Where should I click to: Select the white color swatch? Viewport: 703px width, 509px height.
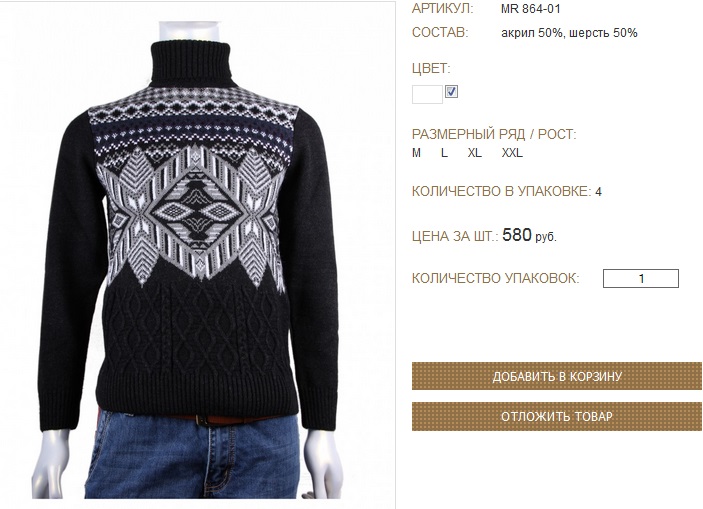pyautogui.click(x=427, y=95)
